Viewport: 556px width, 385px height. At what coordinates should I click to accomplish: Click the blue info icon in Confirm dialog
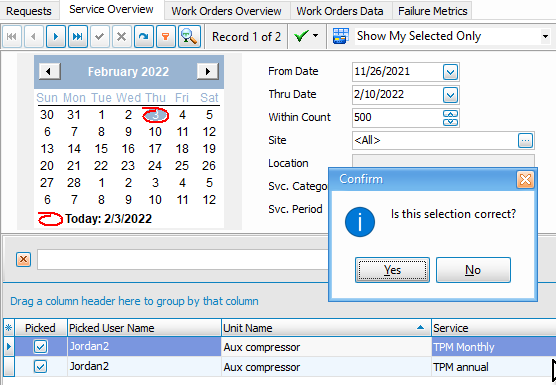[360, 222]
